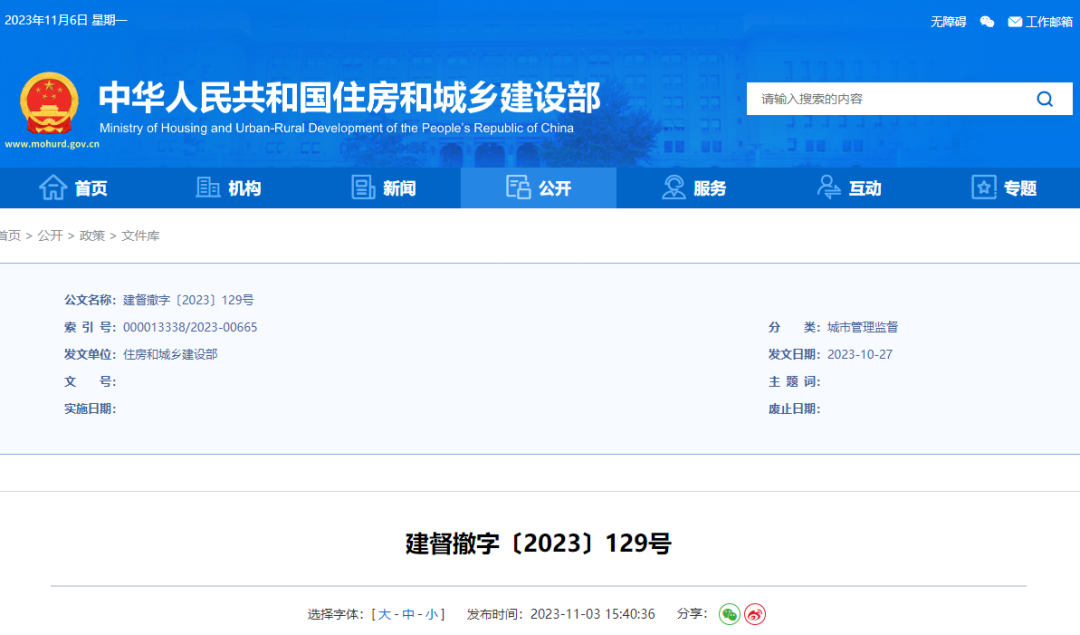This screenshot has width=1080, height=635.
Task: Go to 文件库 in breadcrumb
Action: pyautogui.click(x=141, y=236)
